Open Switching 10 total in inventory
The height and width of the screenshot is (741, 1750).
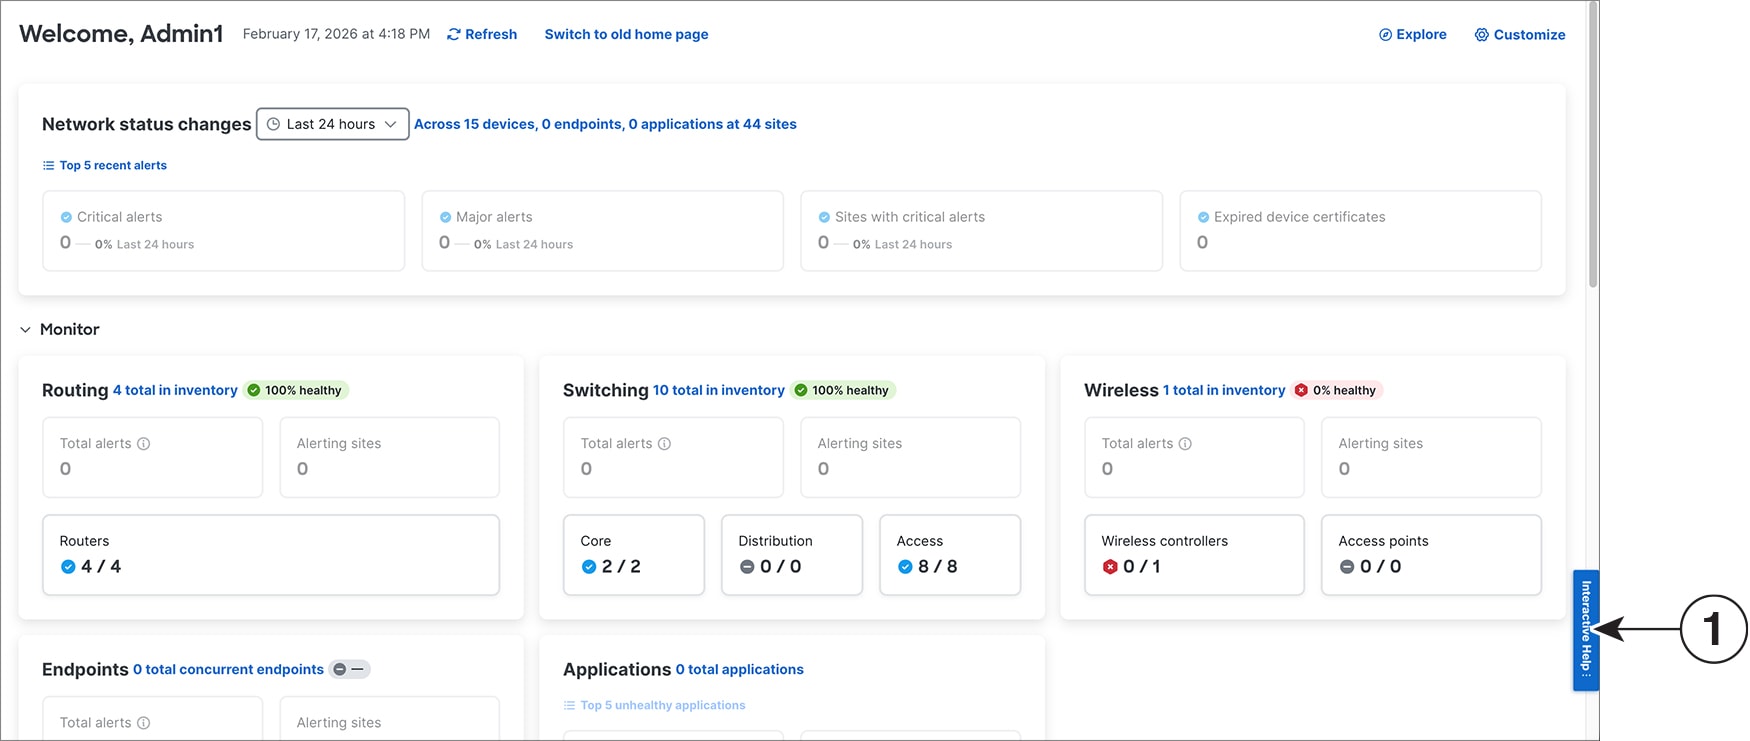719,390
